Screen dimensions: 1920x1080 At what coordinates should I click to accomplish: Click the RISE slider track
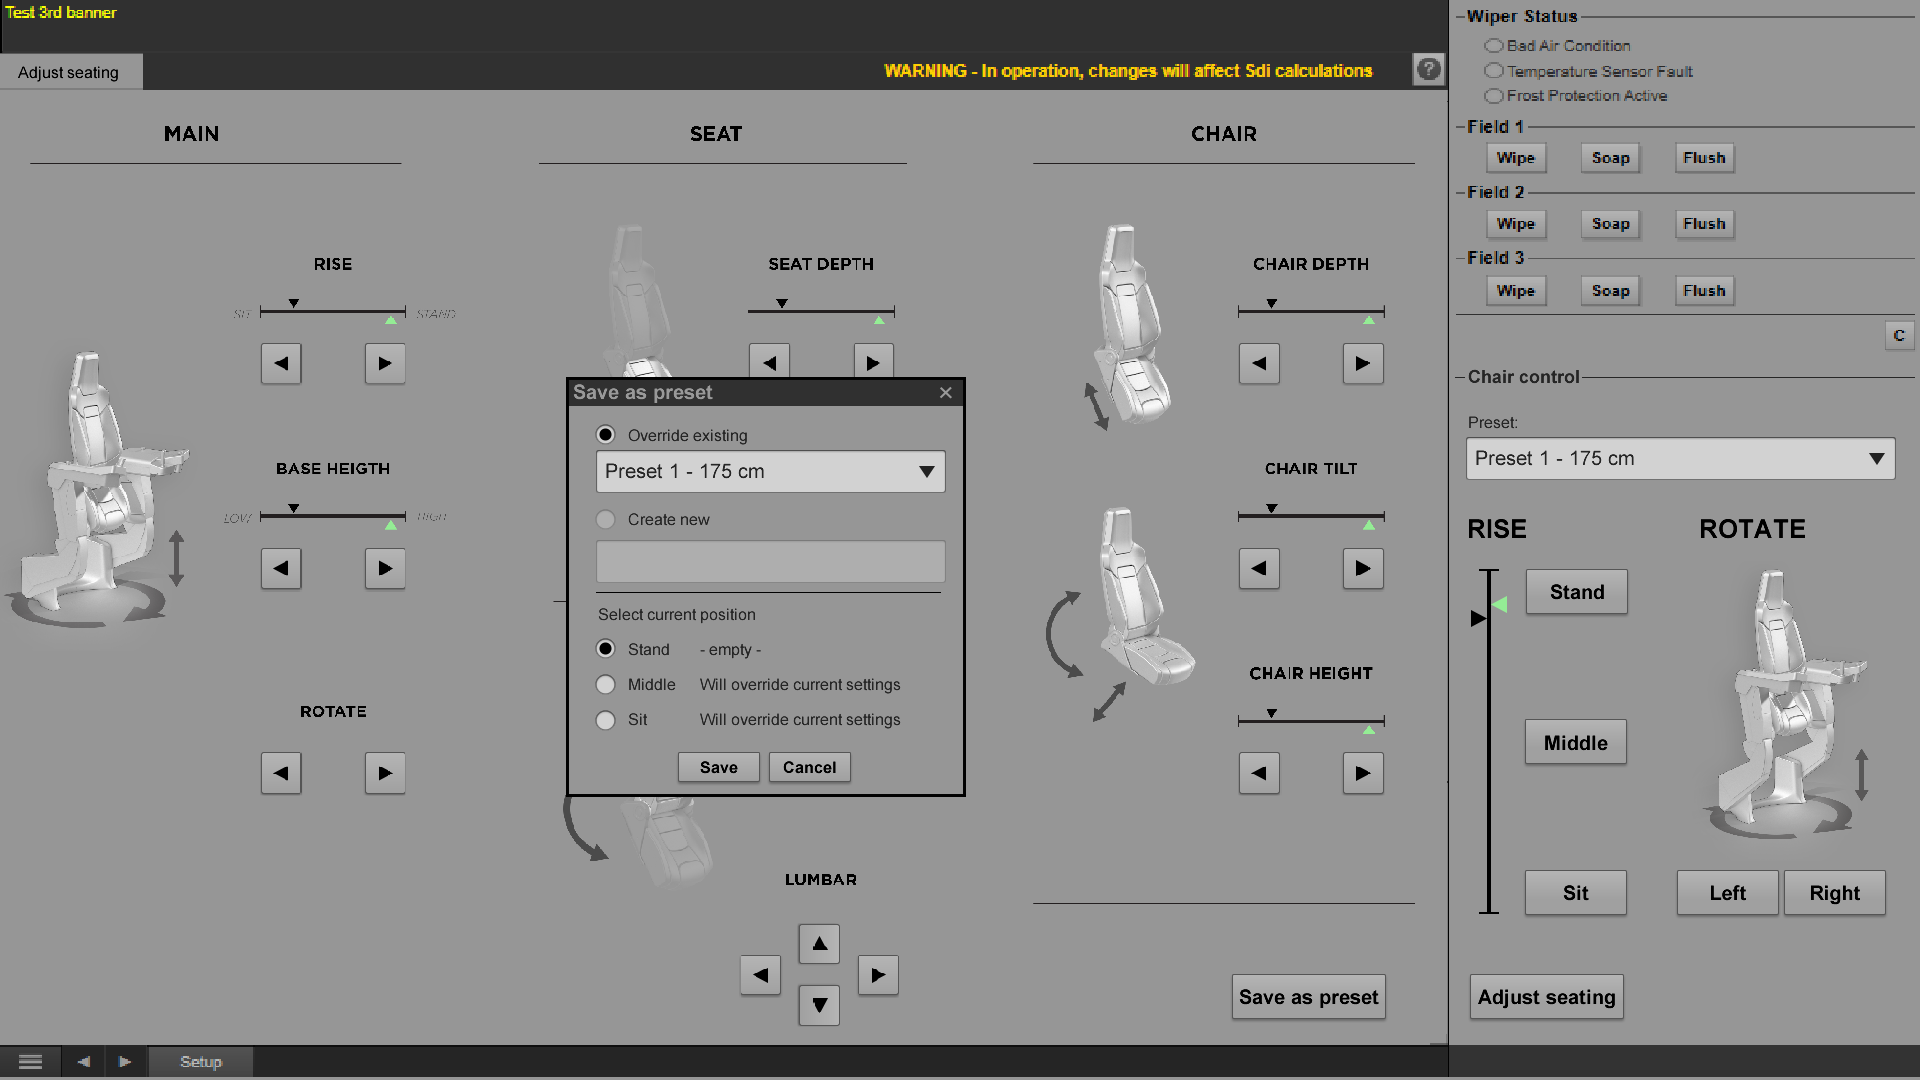coord(333,312)
